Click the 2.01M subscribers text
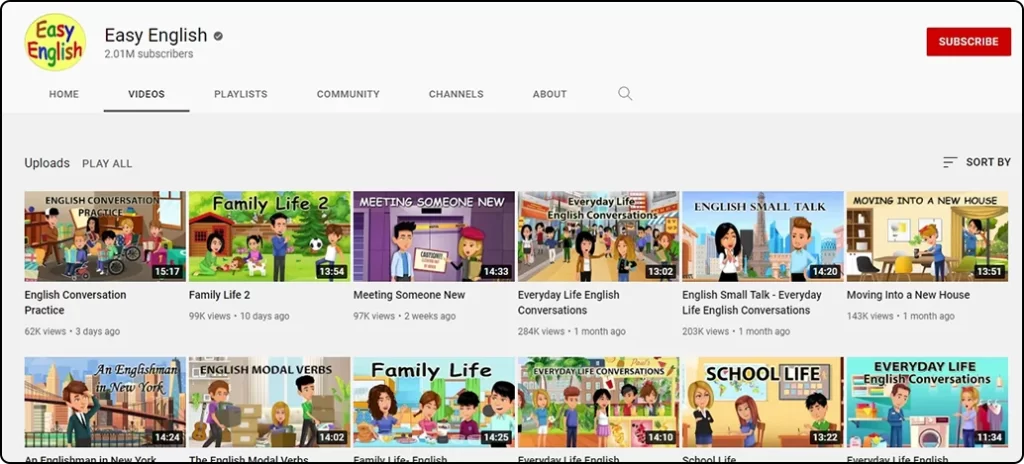The image size is (1024, 464). 149,54
